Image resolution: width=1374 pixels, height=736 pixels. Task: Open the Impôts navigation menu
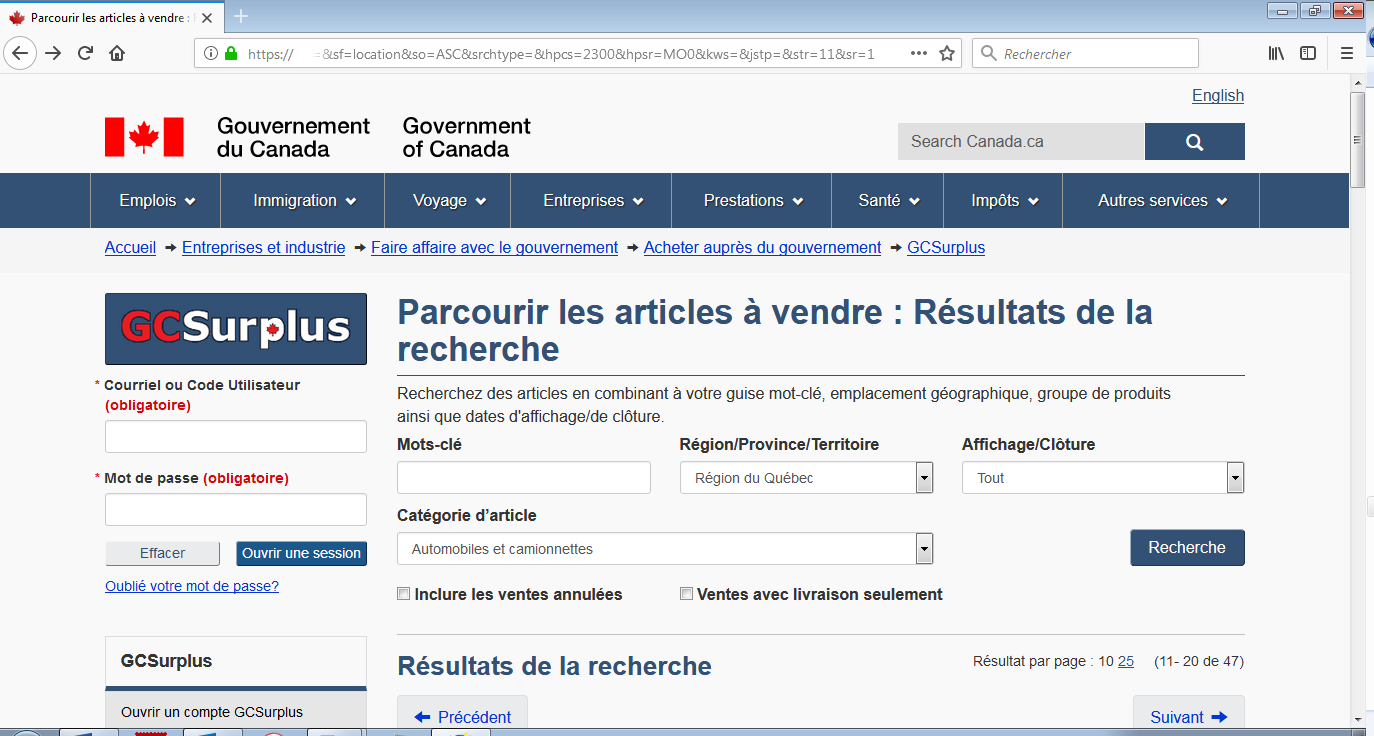[1004, 201]
